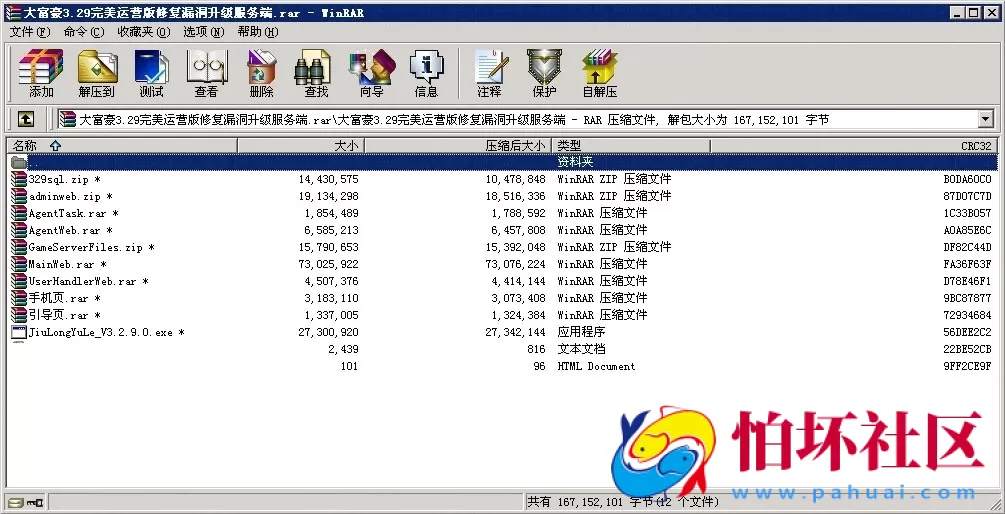Click the parent folder icon in list
The width and height of the screenshot is (1005, 514).
(x=19, y=162)
